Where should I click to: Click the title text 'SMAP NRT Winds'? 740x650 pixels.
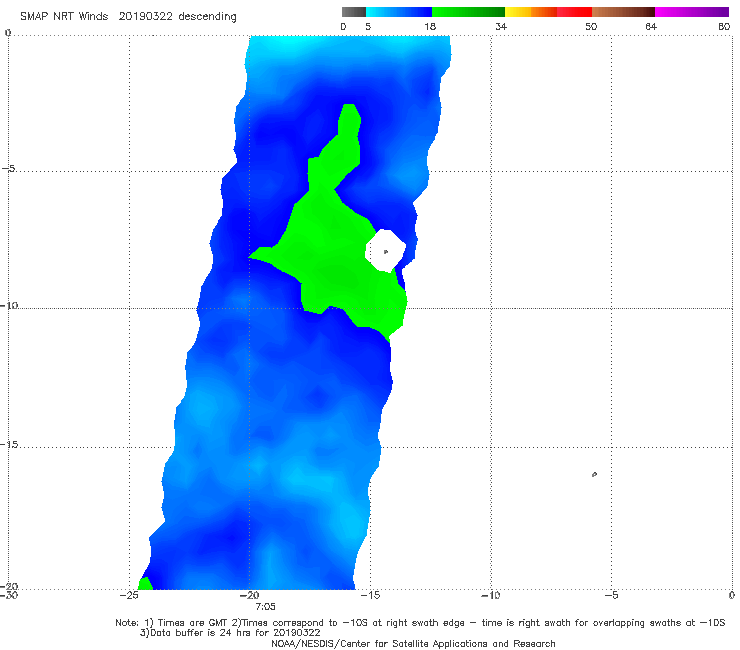point(64,17)
